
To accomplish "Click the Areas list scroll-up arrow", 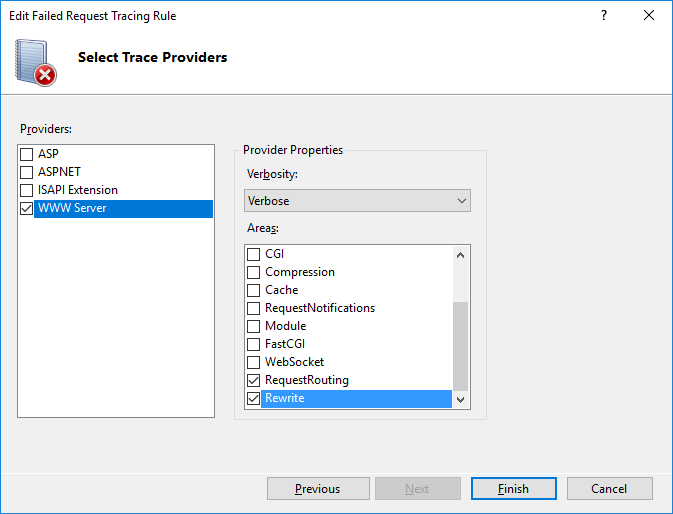I will click(x=461, y=255).
